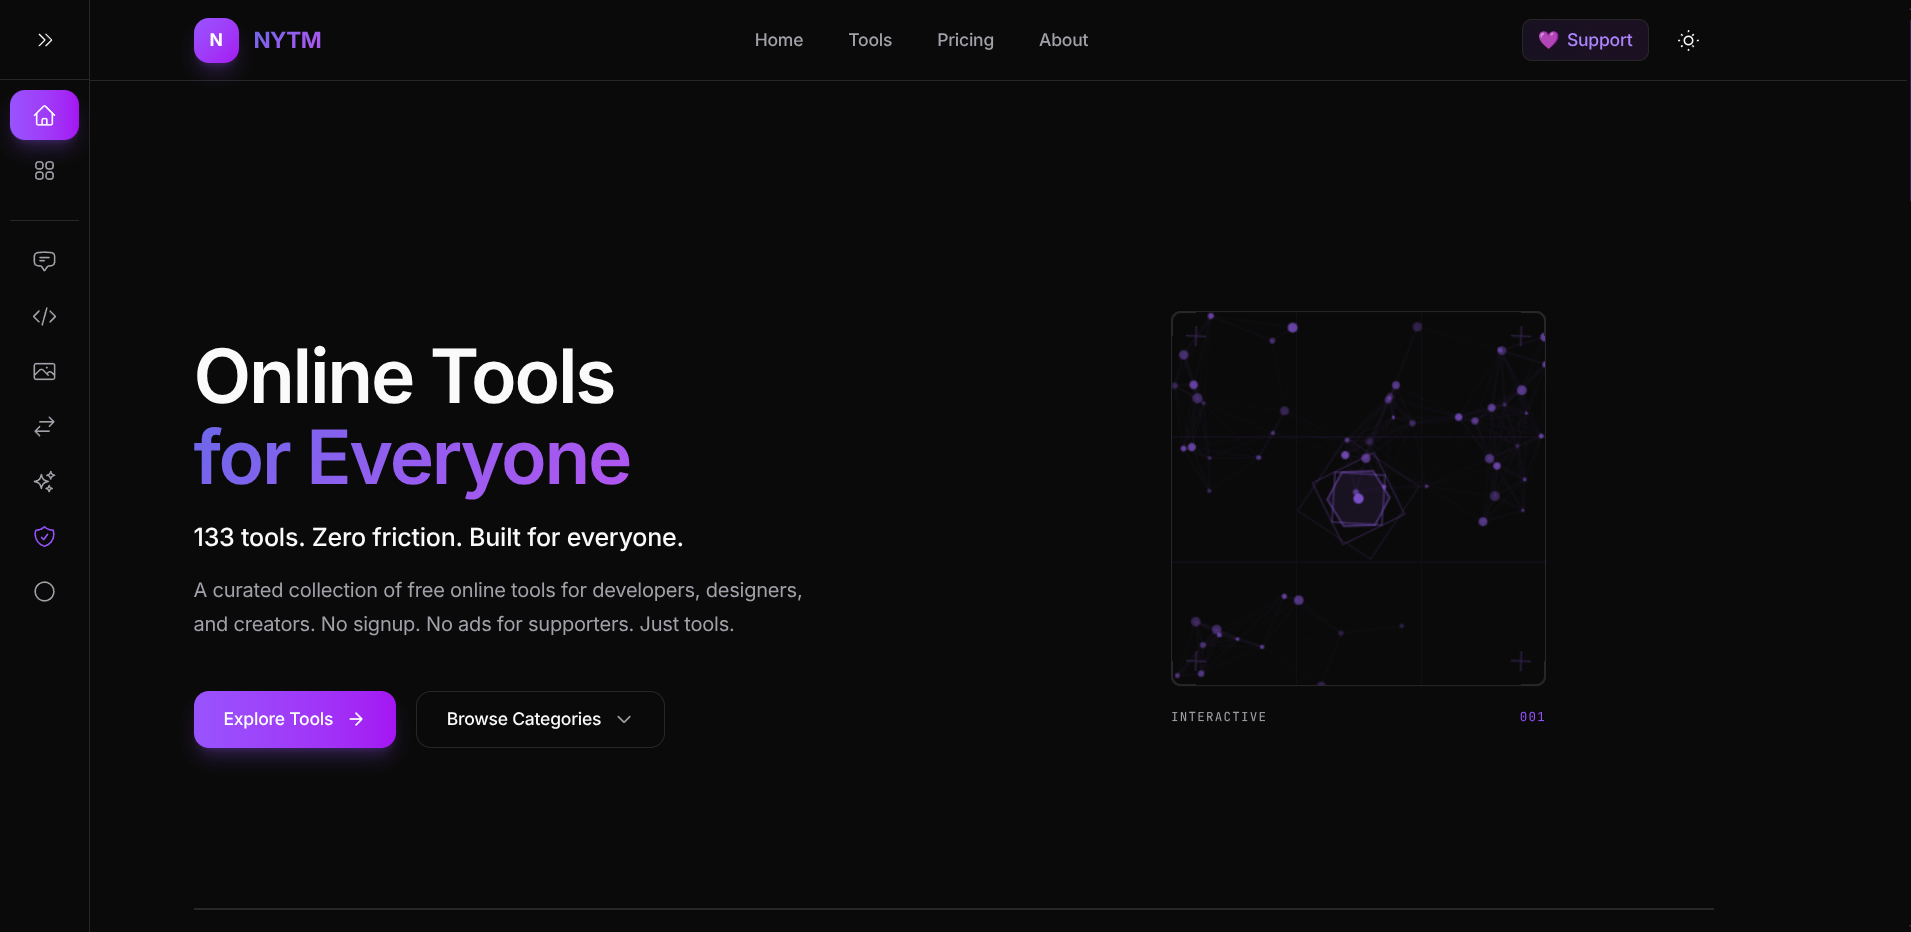Viewport: 1911px width, 932px height.
Task: Click the circle icon at sidebar bottom
Action: point(44,592)
